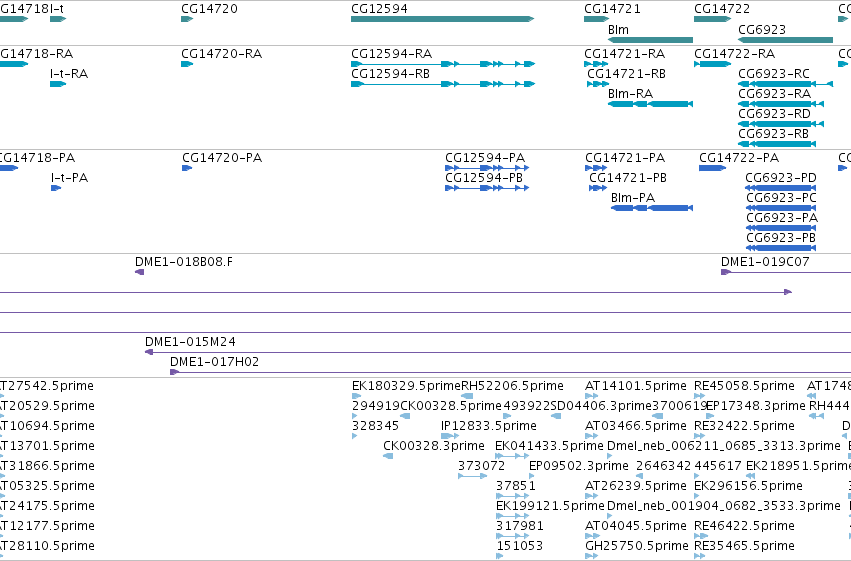Select the CG6923-PB protein label

781,238
